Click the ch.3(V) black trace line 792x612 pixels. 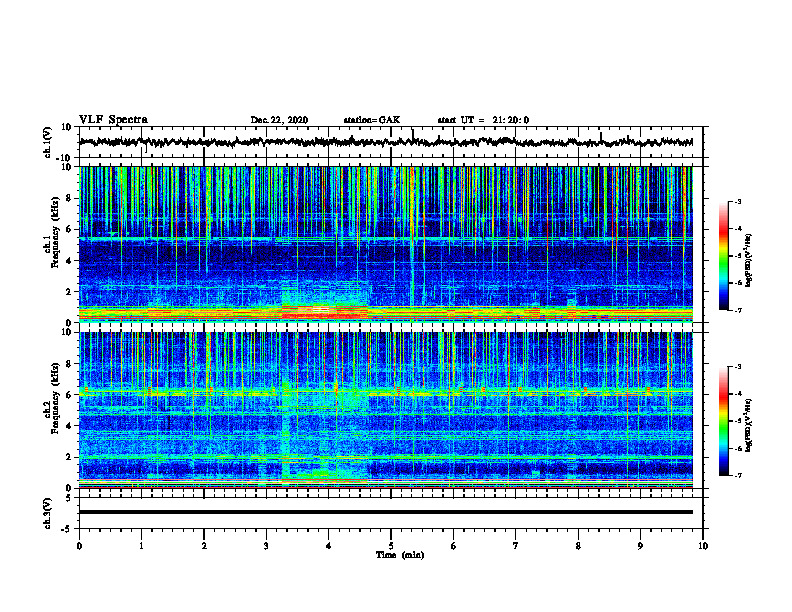[386, 512]
